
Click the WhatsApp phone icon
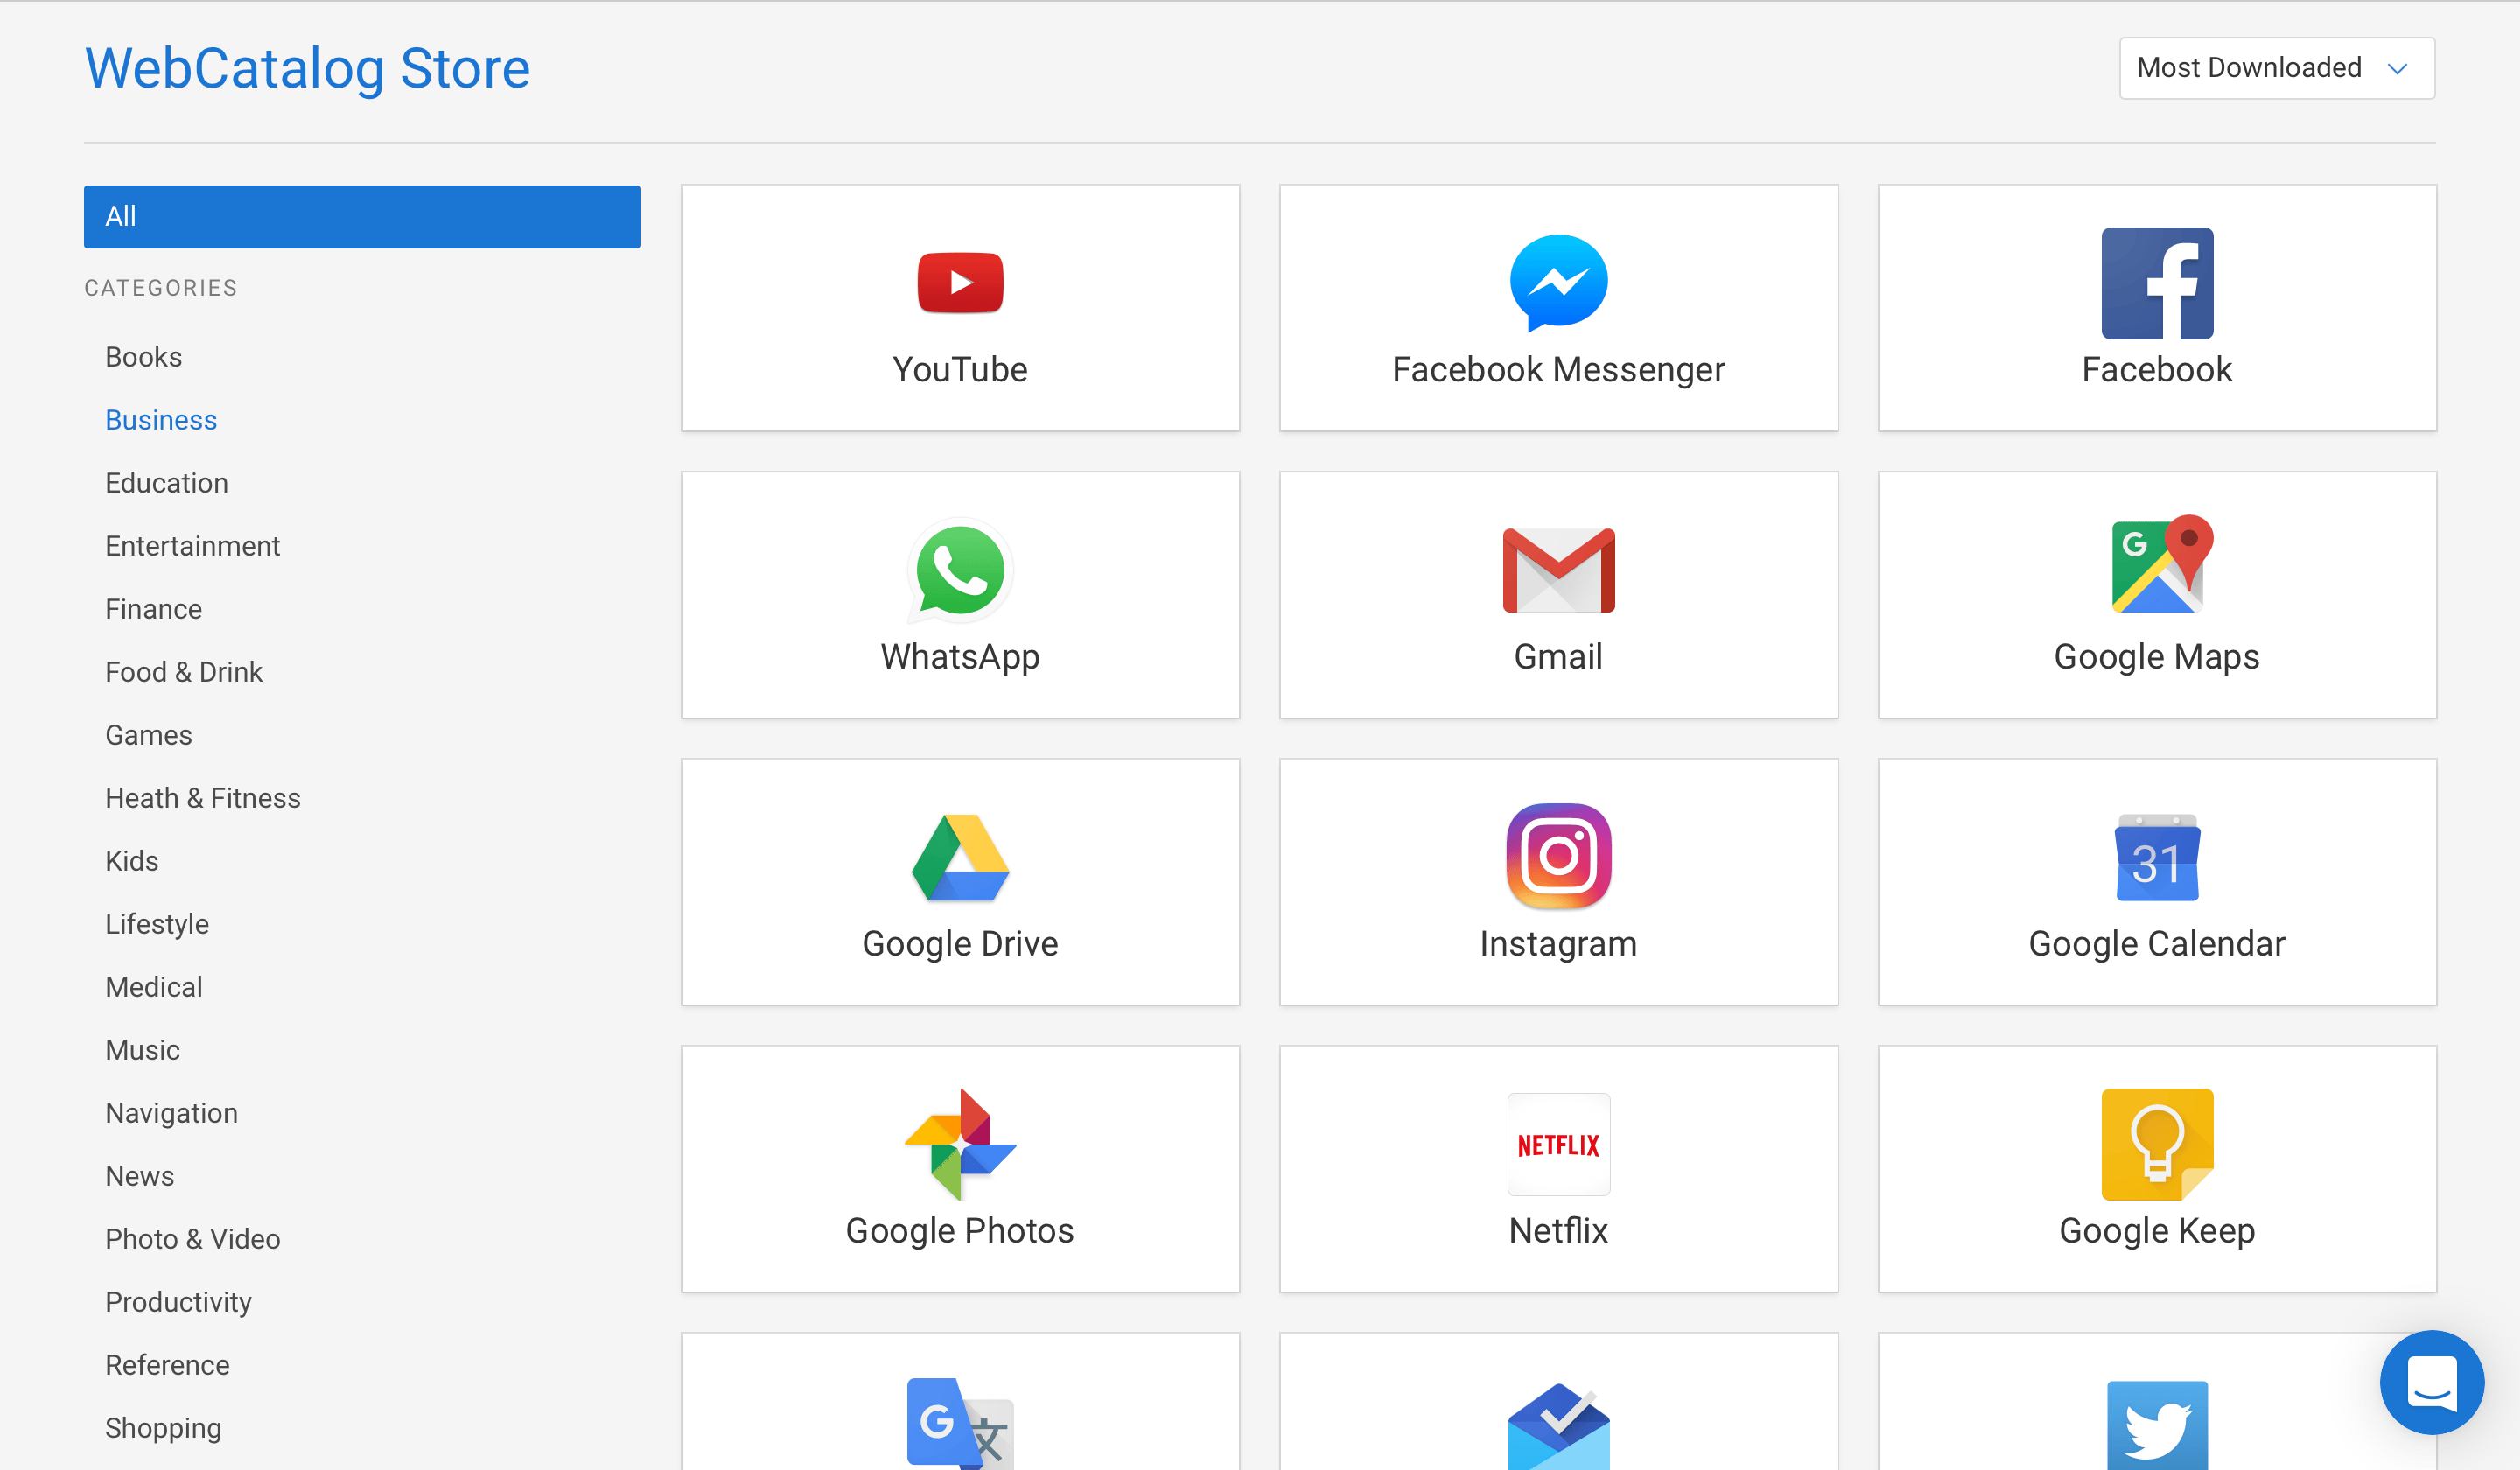coord(960,570)
